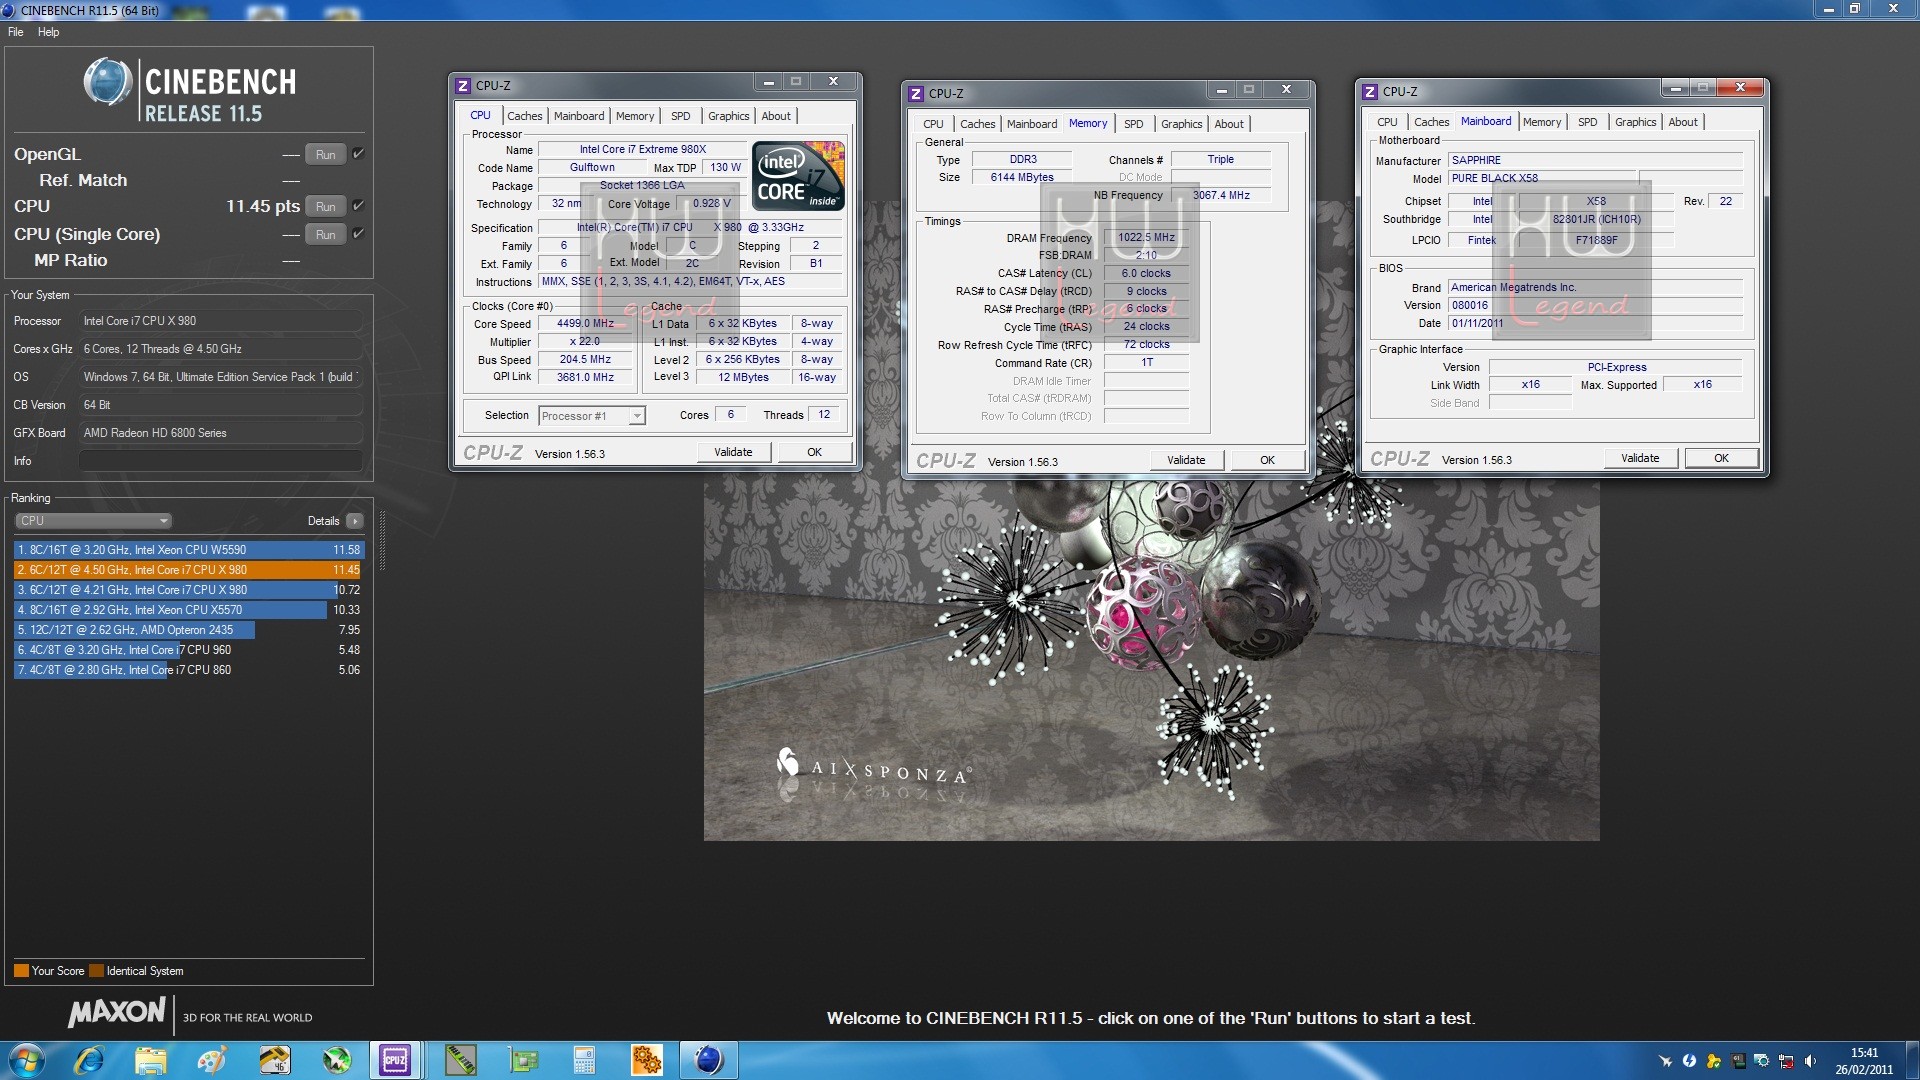This screenshot has width=1920, height=1080.
Task: Click the yellow antivirus tray icon
Action: coord(1713,1061)
